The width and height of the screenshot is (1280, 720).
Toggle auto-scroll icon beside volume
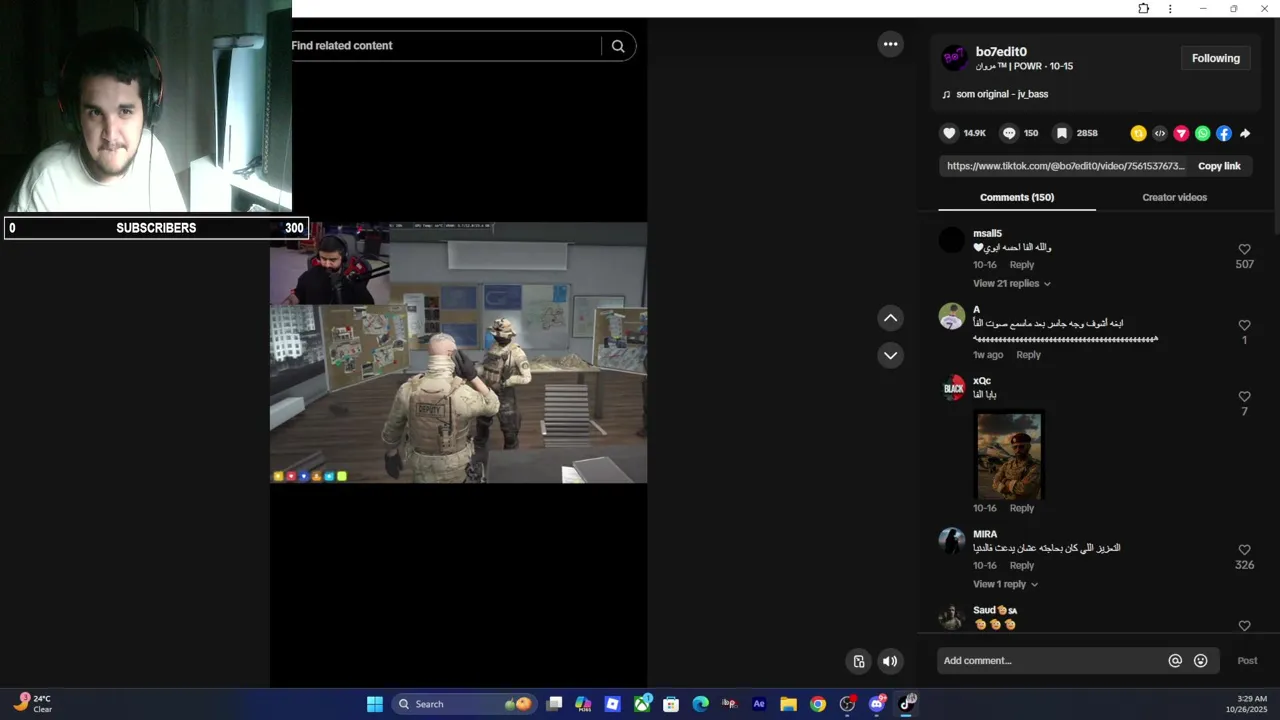coord(859,661)
